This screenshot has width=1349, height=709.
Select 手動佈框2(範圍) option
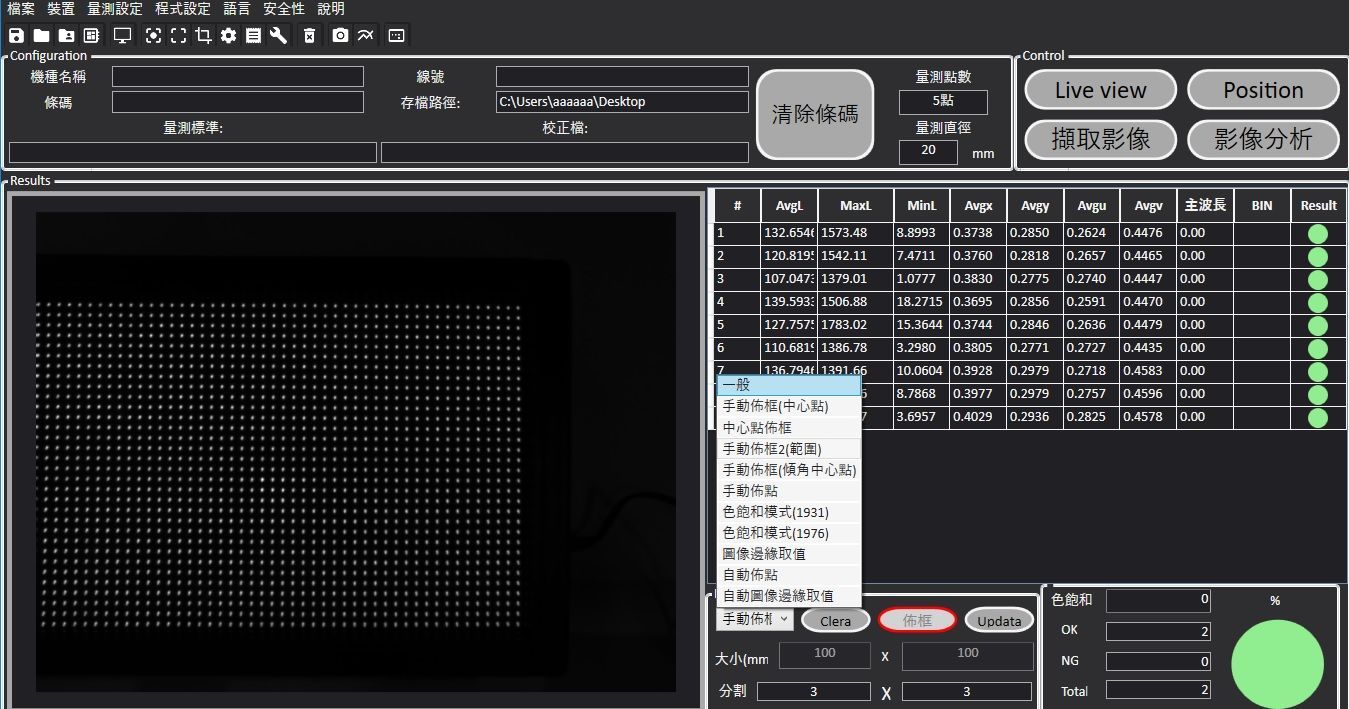(788, 449)
